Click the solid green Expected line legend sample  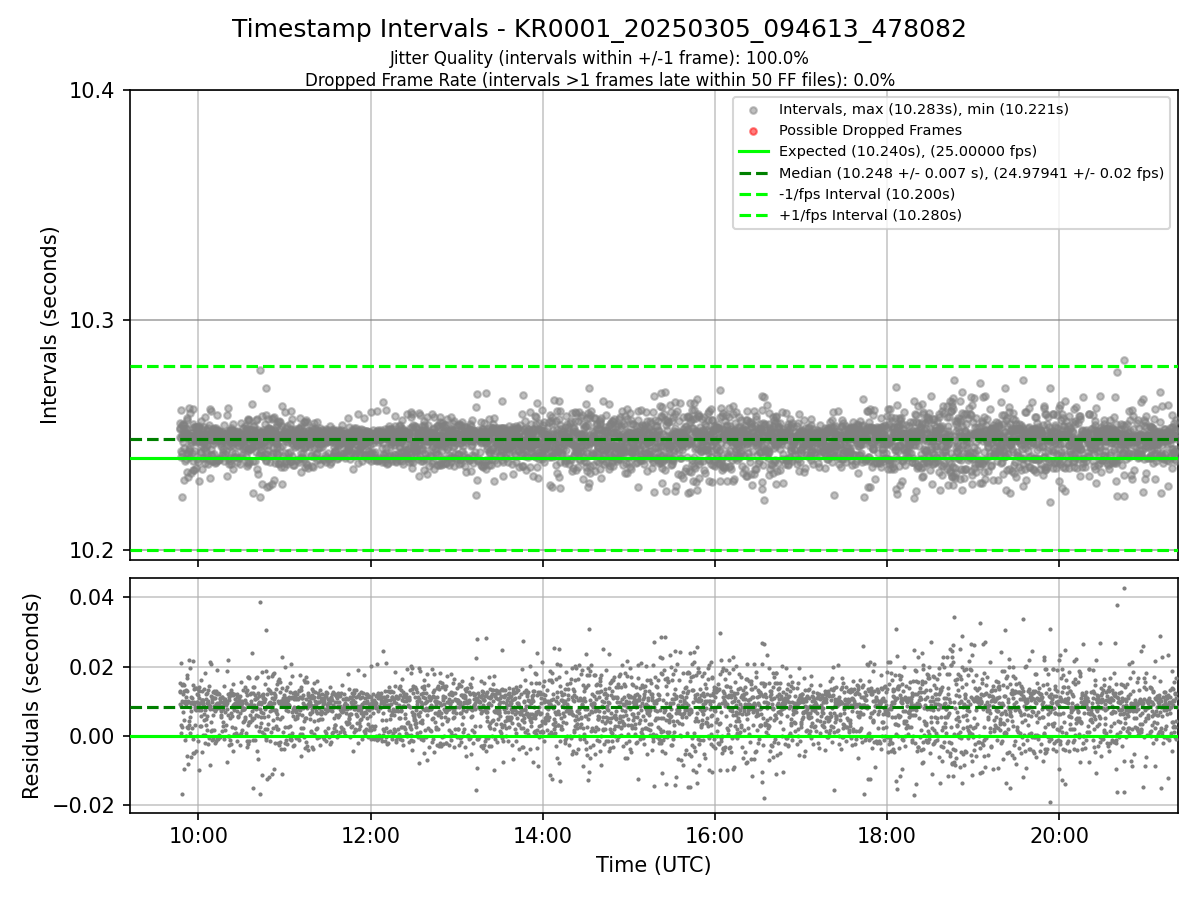point(753,151)
